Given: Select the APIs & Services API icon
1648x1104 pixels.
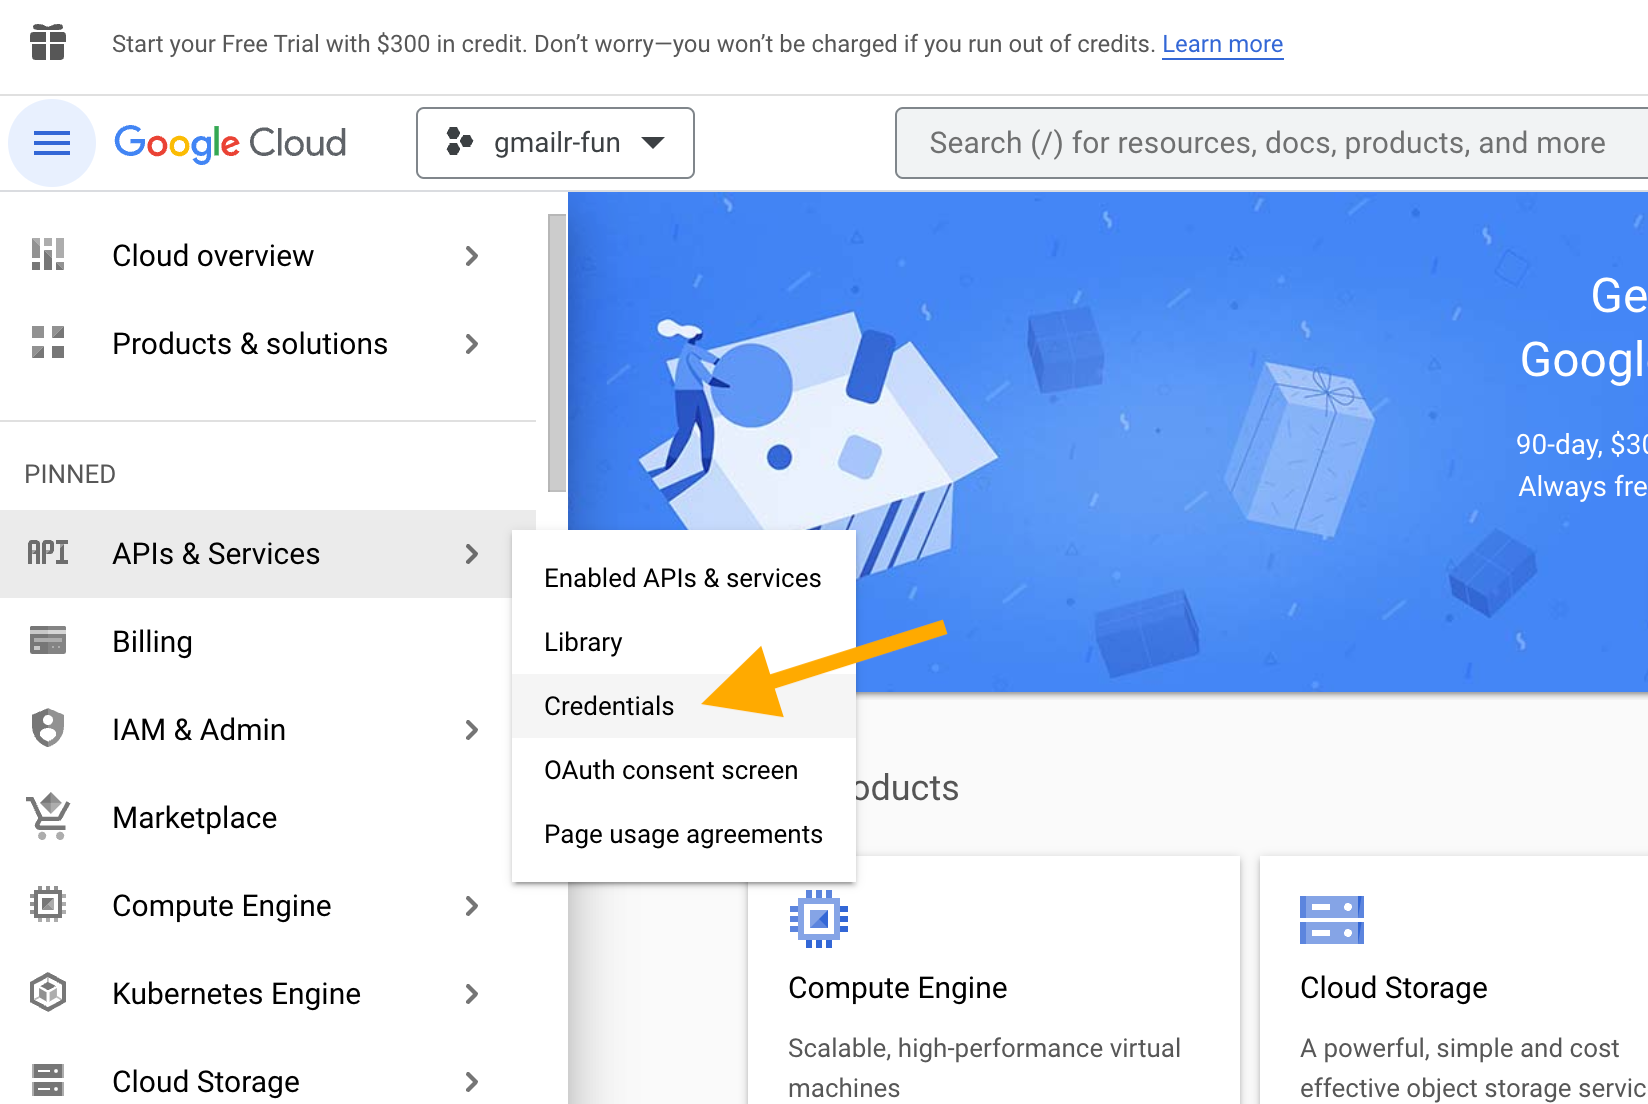Looking at the screenshot, I should [48, 553].
